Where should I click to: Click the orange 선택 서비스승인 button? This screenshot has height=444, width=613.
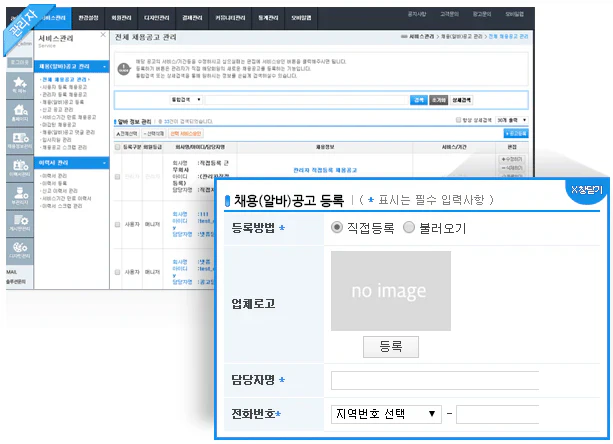pos(186,134)
